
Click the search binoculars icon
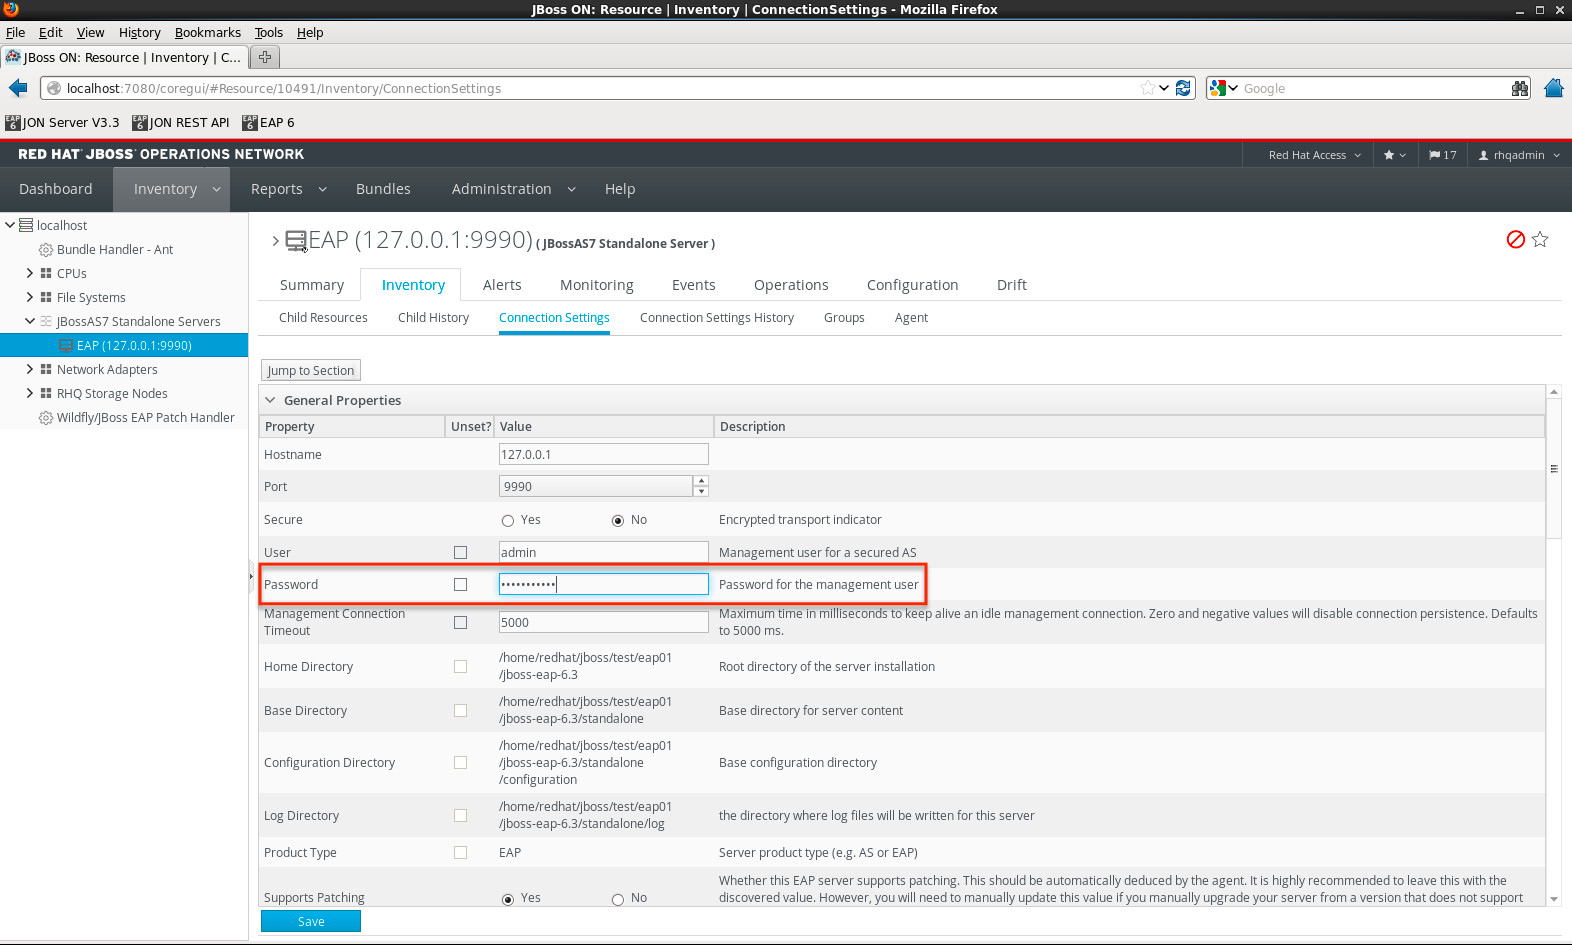point(1520,88)
